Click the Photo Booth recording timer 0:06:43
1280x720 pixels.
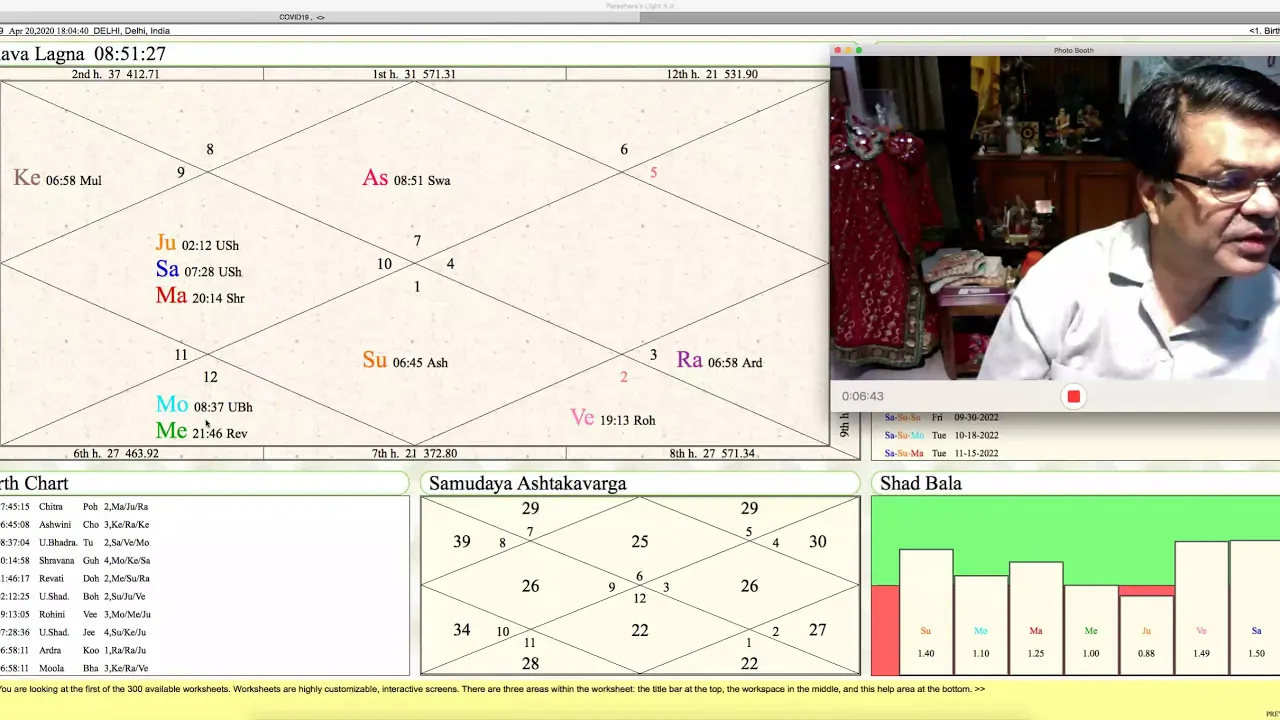click(862, 397)
